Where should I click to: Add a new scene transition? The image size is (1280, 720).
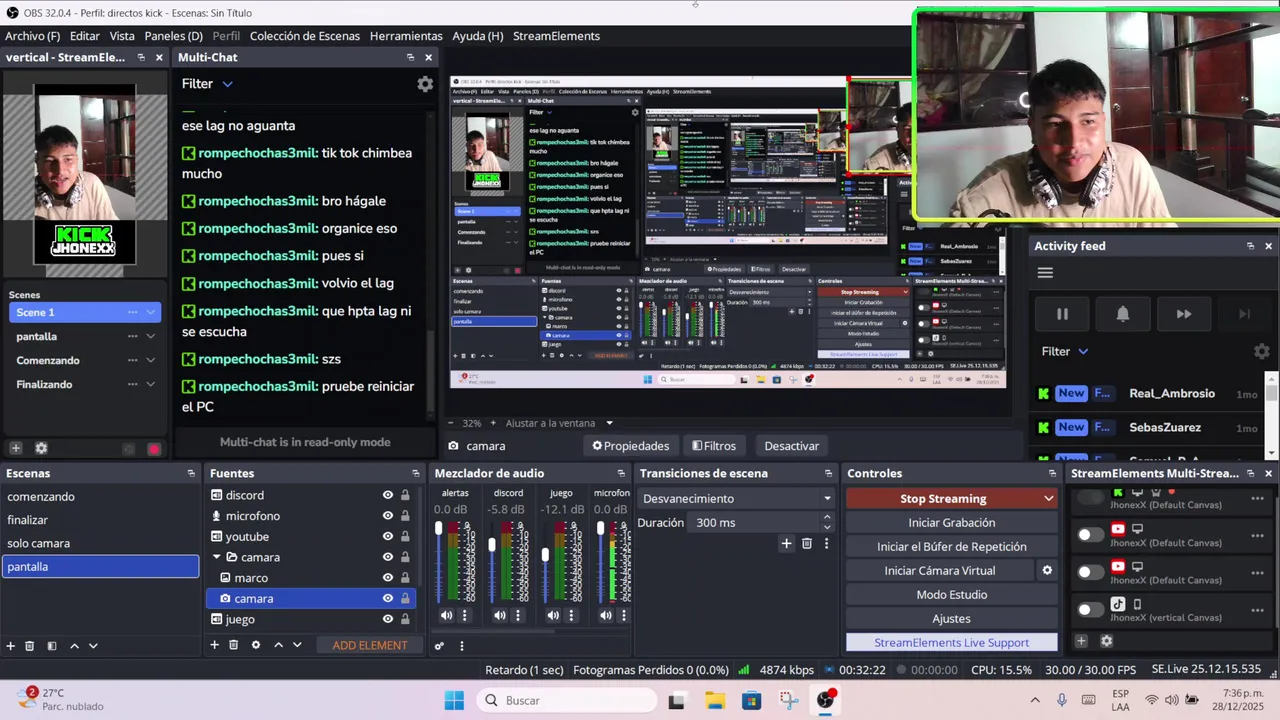pyautogui.click(x=786, y=543)
